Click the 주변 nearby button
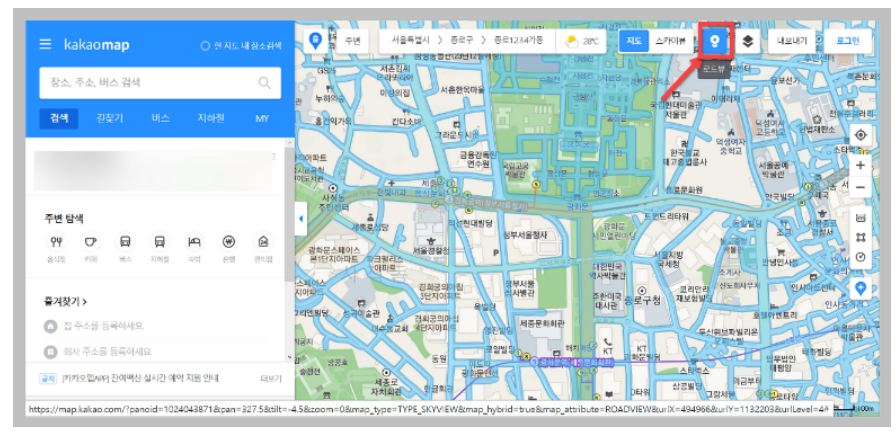 click(352, 41)
